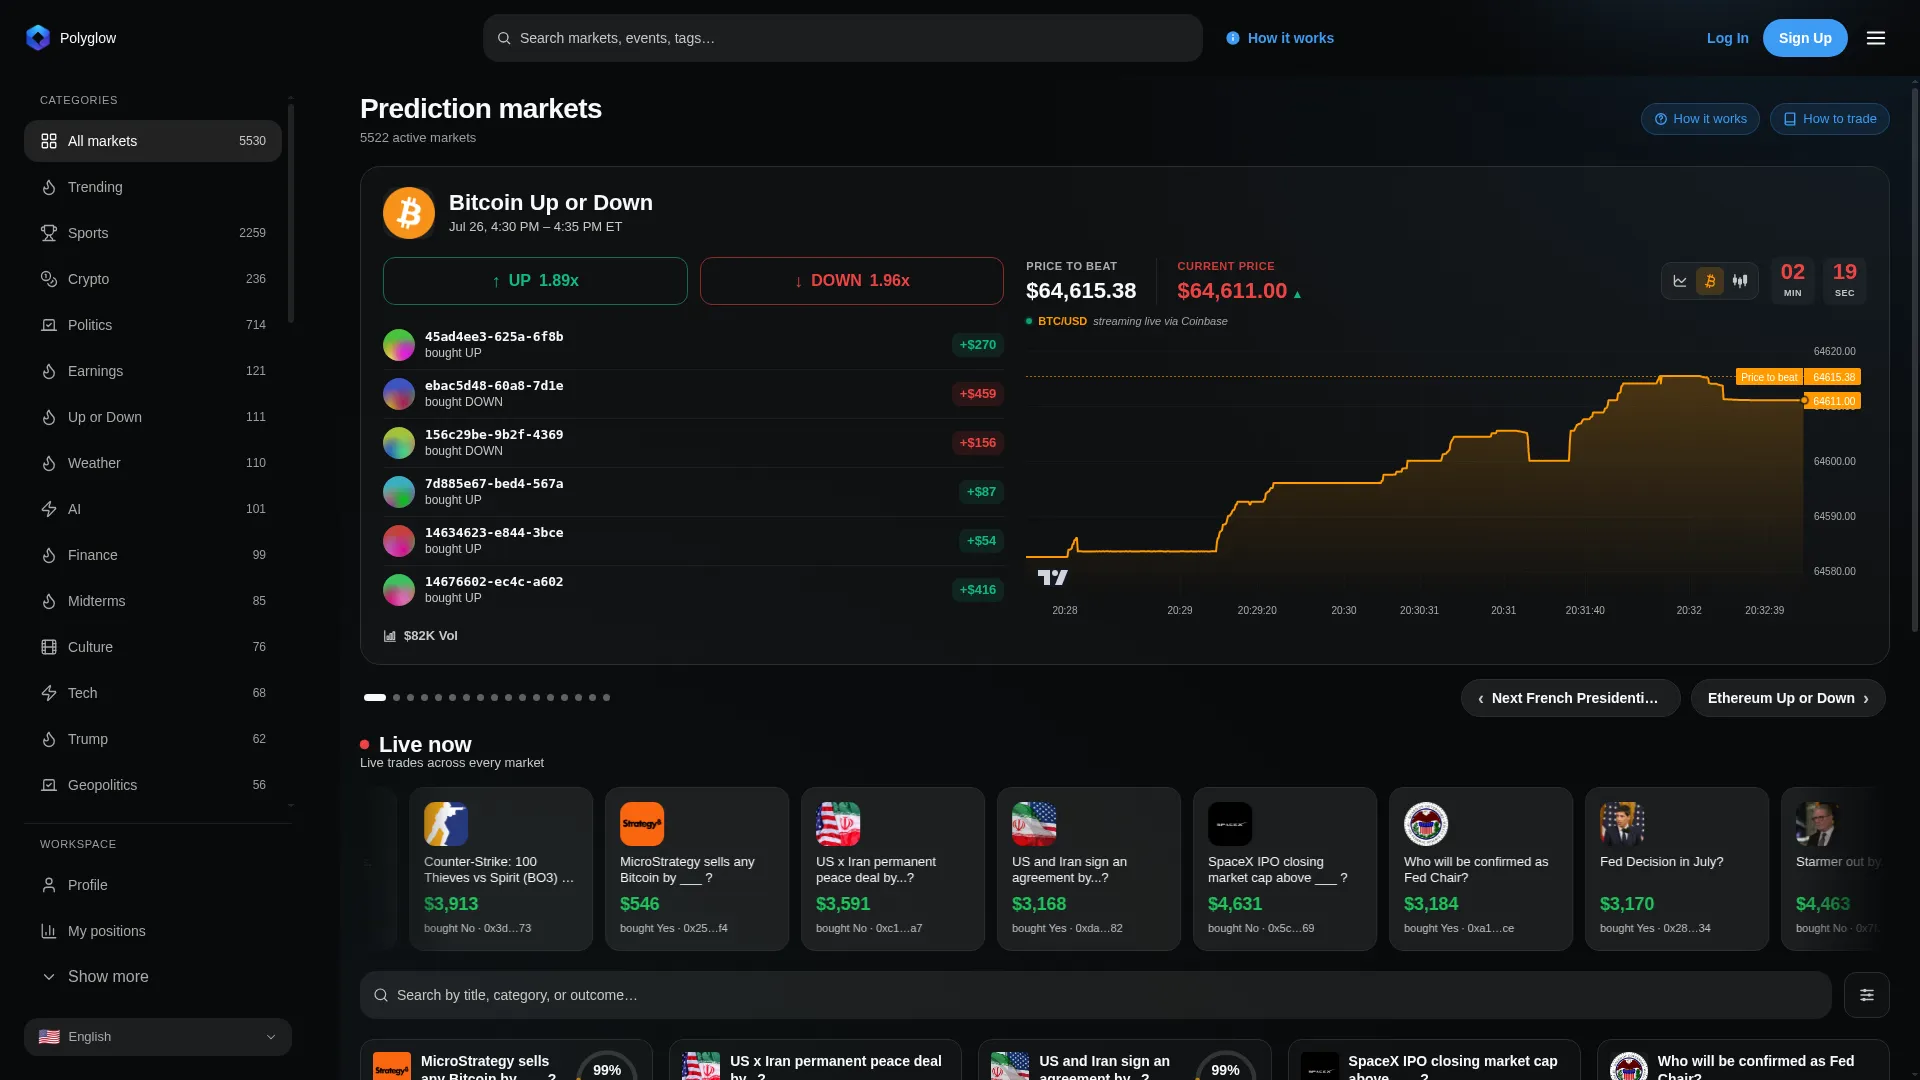The width and height of the screenshot is (1920, 1080).
Task: Open the hamburger menu icon
Action: (1875, 38)
